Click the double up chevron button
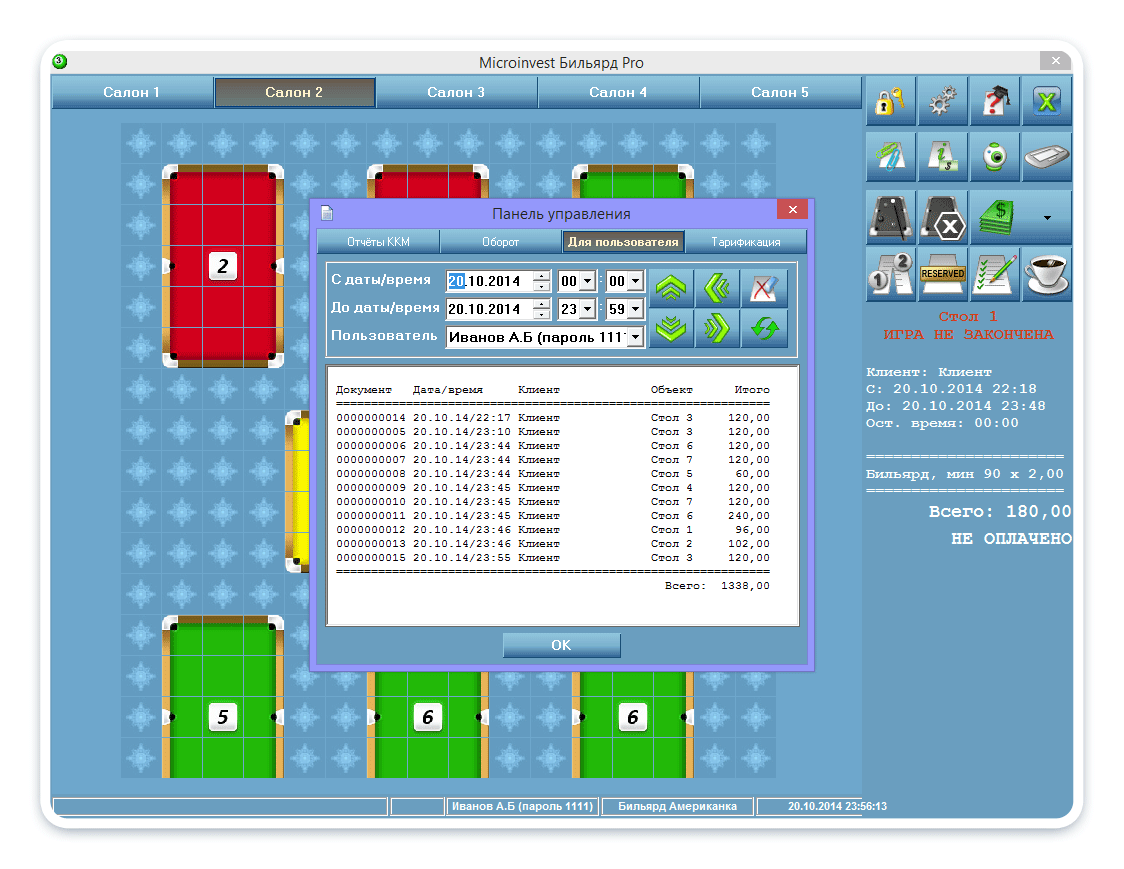This screenshot has width=1124, height=869. 671,288
